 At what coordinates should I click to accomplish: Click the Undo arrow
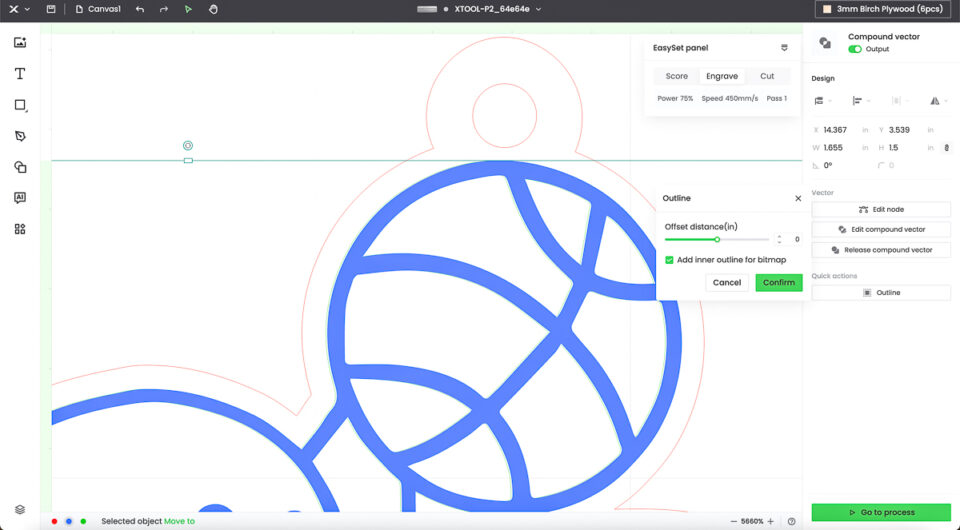pyautogui.click(x=139, y=9)
